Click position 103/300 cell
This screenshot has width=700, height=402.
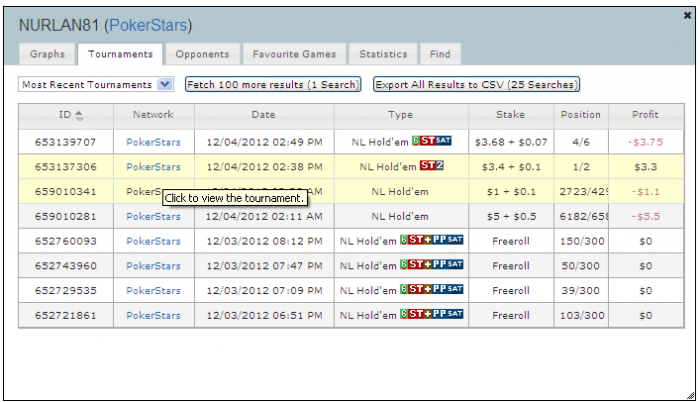pos(581,316)
